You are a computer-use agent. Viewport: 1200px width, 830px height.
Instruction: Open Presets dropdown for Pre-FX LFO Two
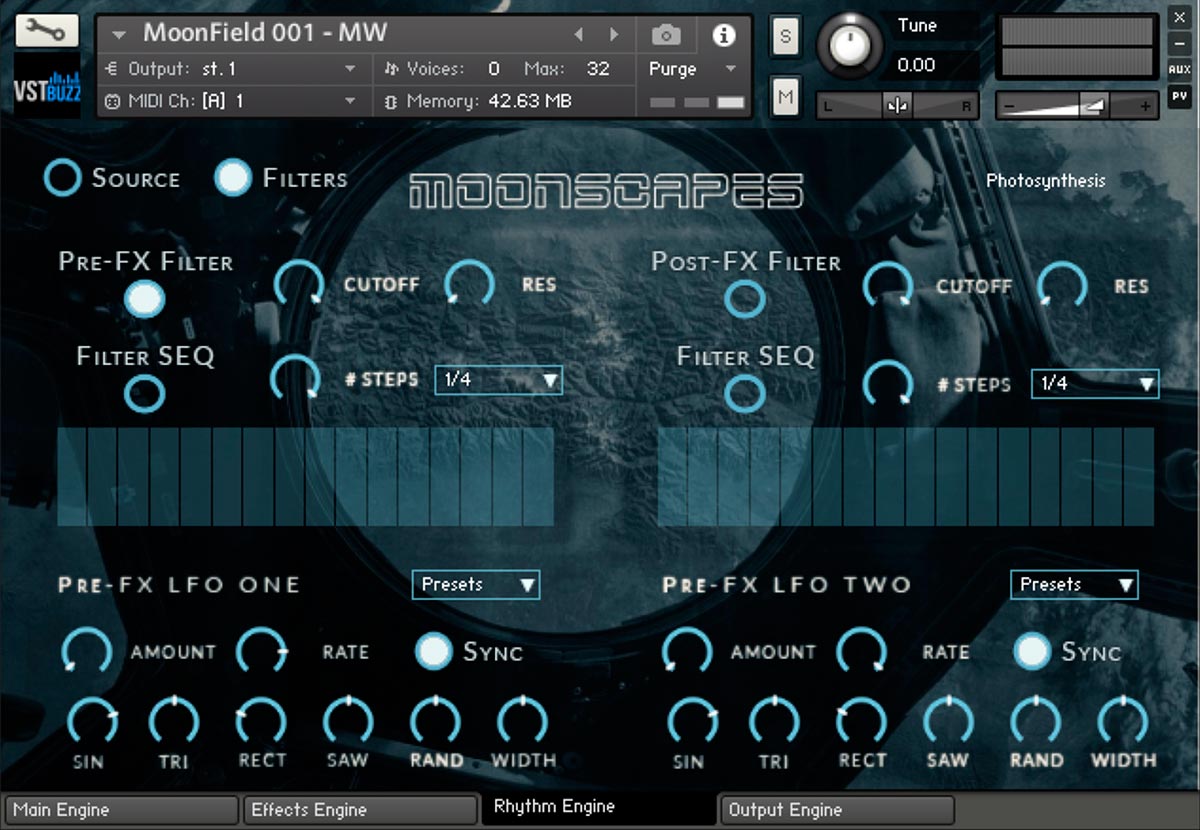(1074, 584)
